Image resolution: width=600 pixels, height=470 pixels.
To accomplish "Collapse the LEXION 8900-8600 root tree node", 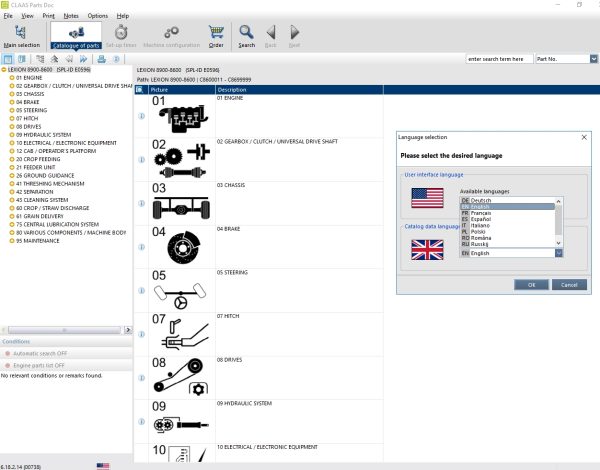I will point(4,70).
